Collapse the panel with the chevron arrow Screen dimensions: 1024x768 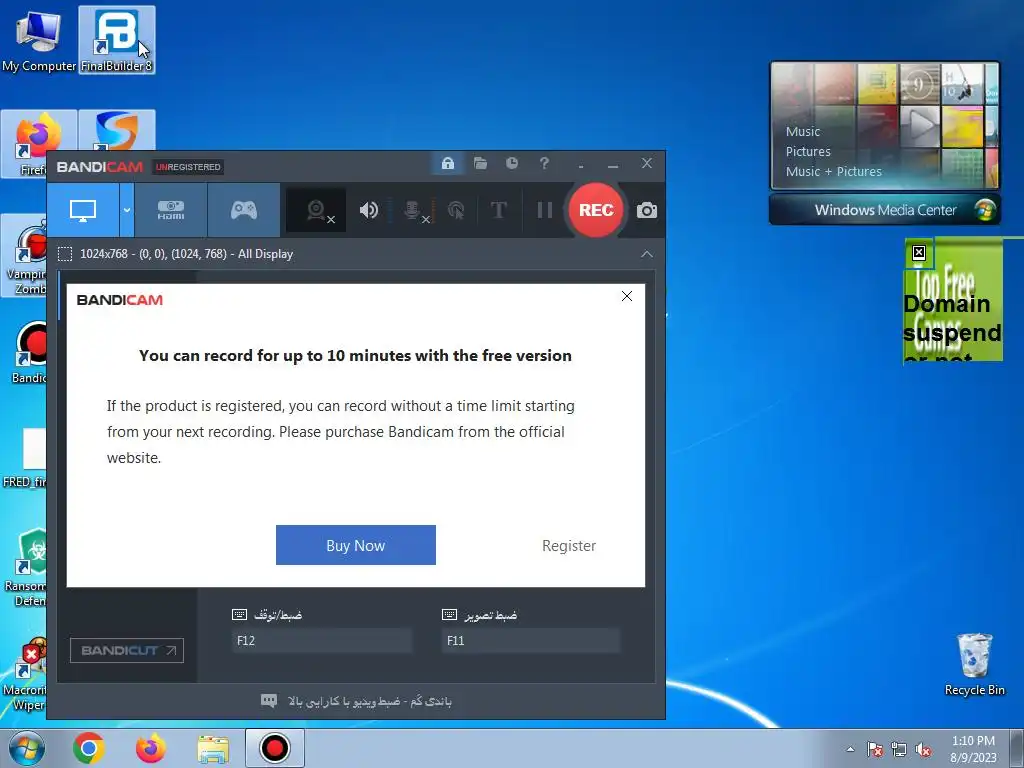click(x=647, y=254)
